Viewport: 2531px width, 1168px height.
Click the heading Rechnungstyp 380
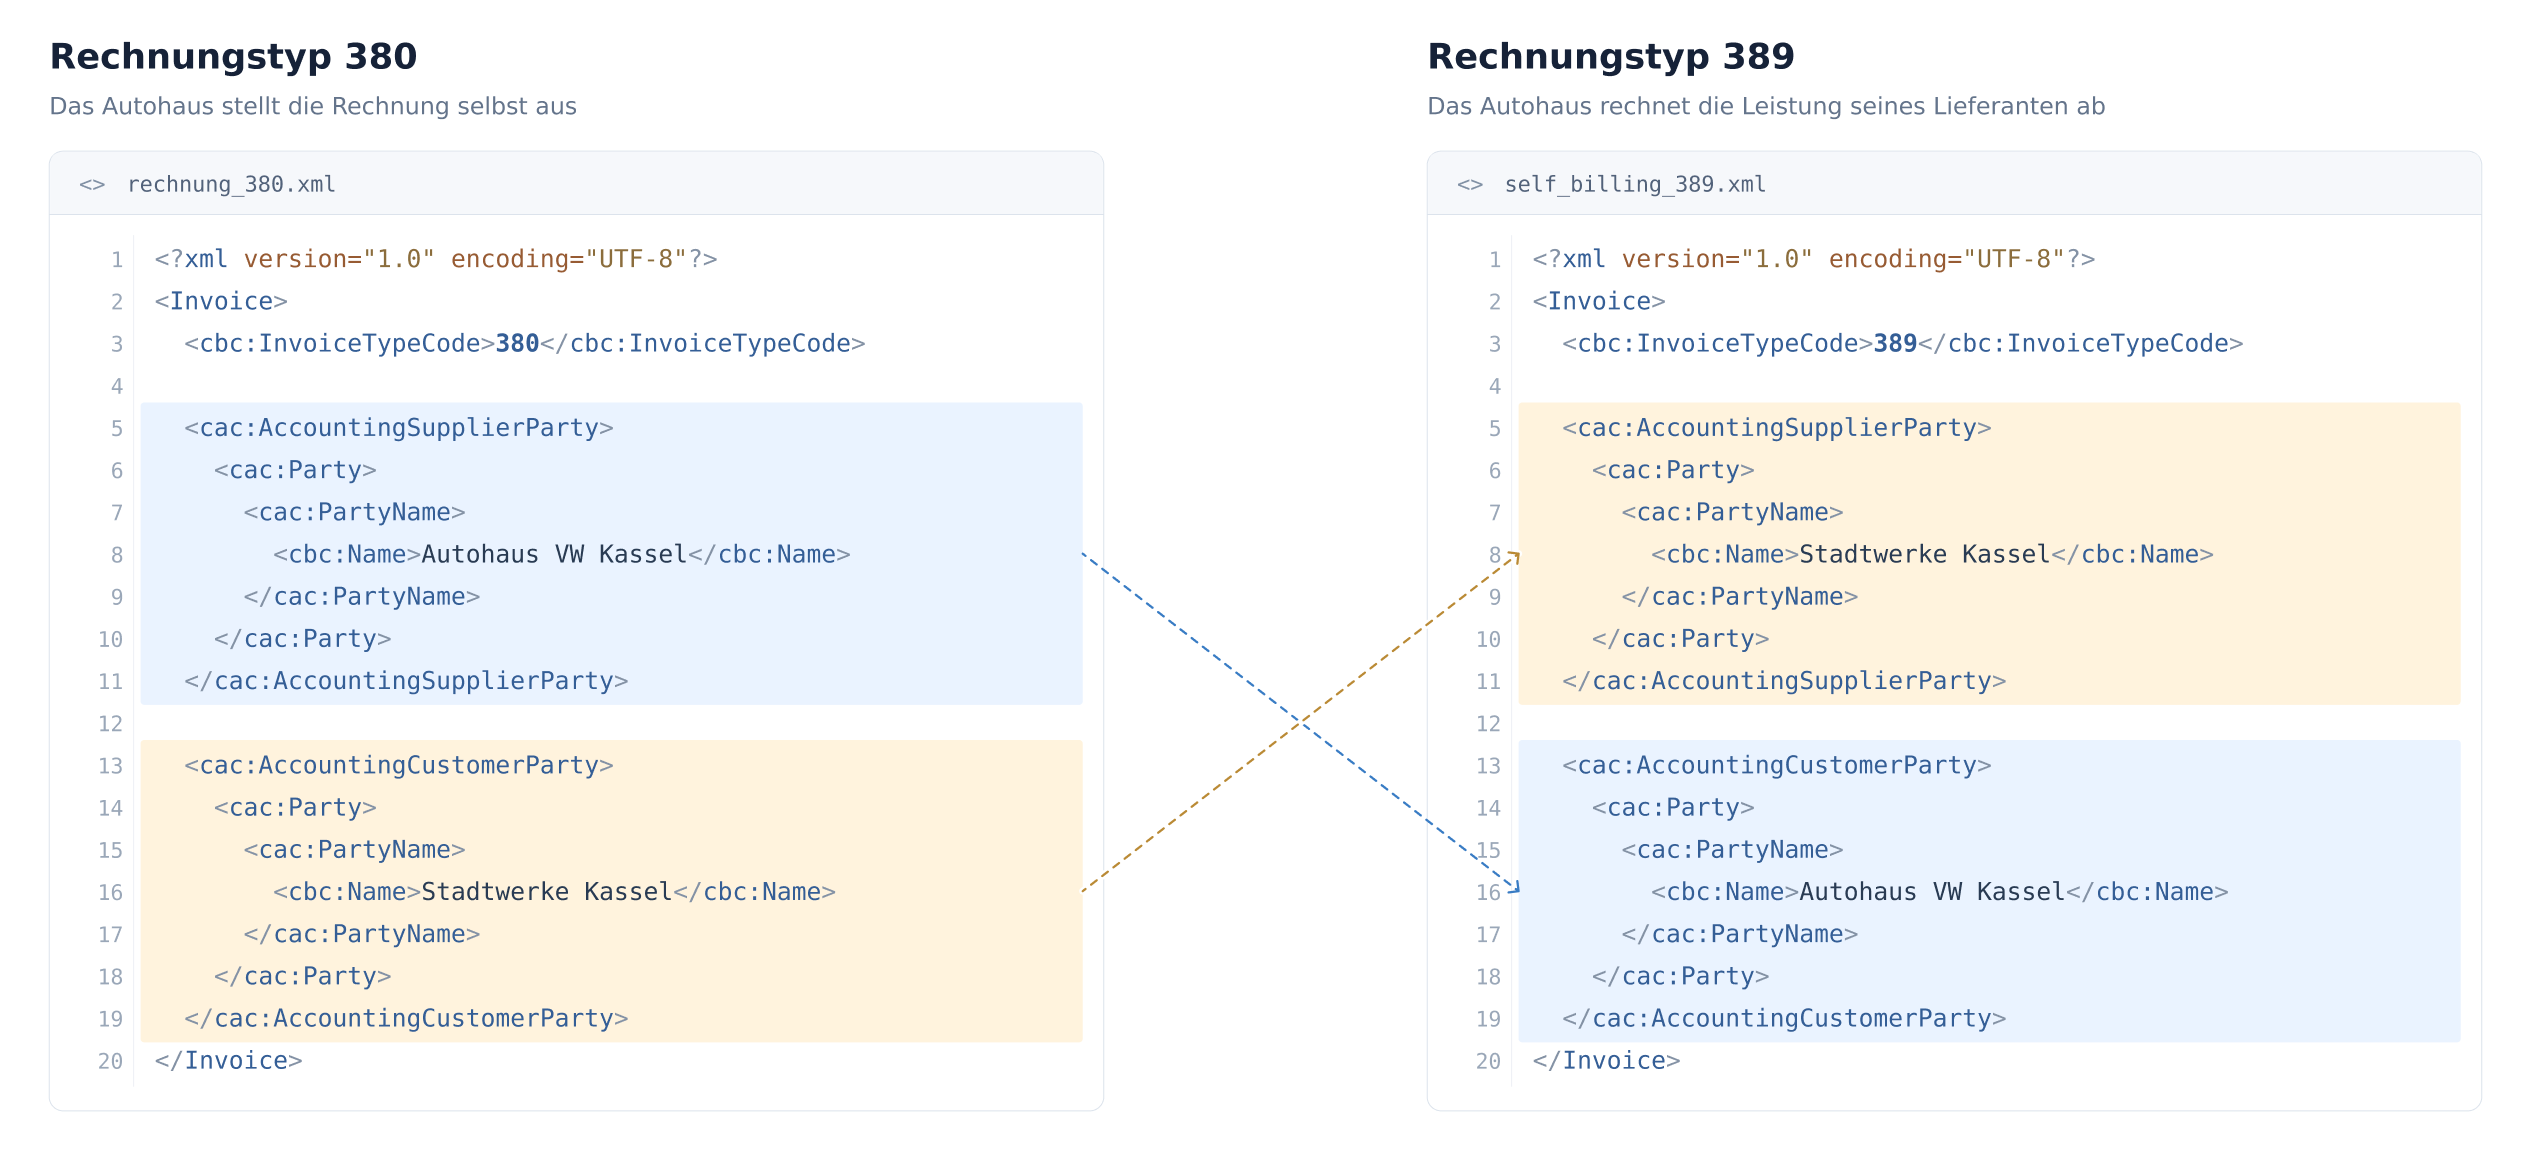tap(233, 57)
